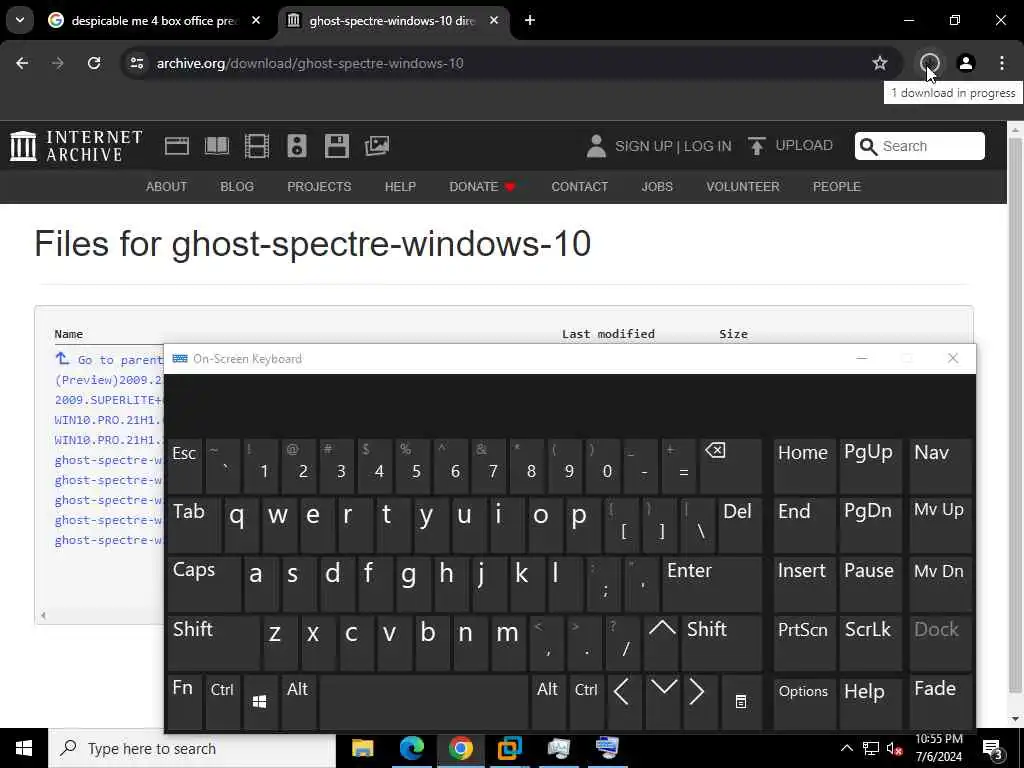Image resolution: width=1024 pixels, height=768 pixels.
Task: Click the Fade key
Action: pos(941,702)
